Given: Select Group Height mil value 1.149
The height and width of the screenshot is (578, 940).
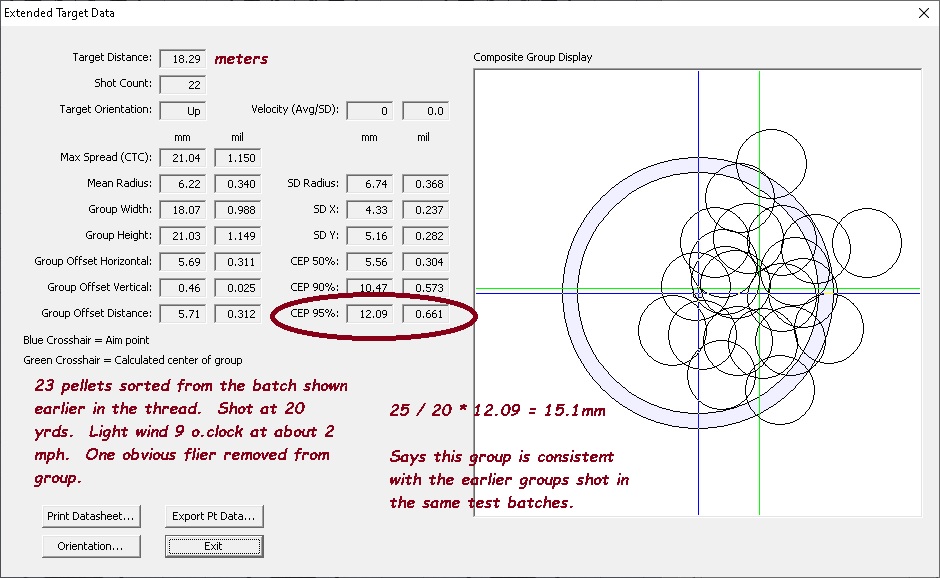Looking at the screenshot, I should point(238,236).
